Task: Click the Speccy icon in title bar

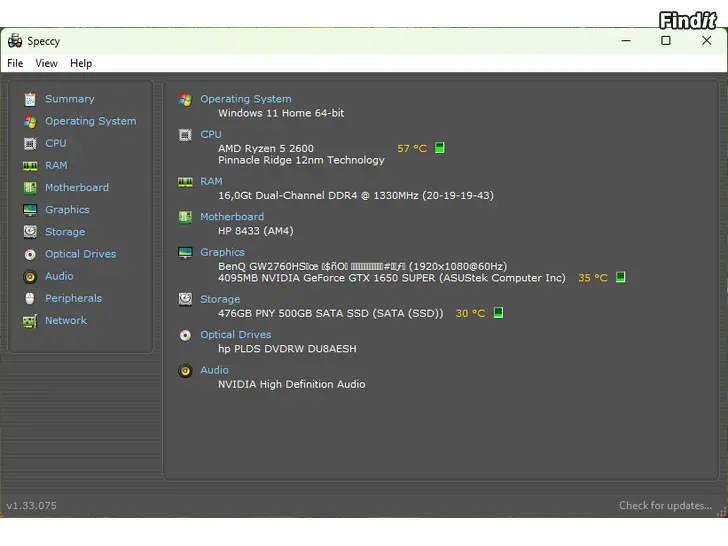Action: [x=15, y=41]
